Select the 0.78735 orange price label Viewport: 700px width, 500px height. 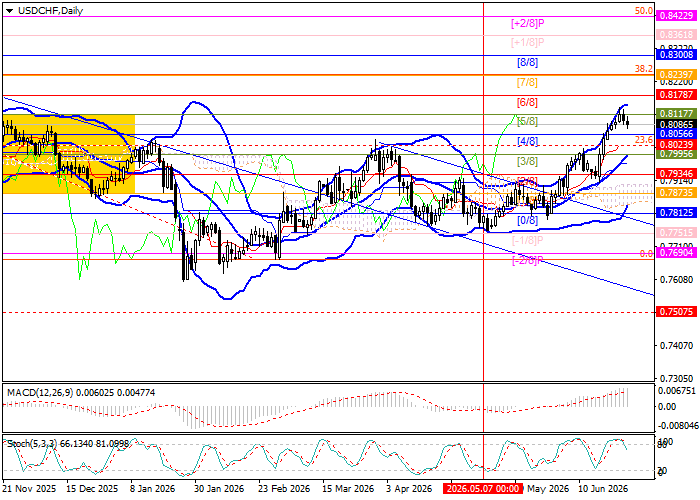tap(676, 193)
